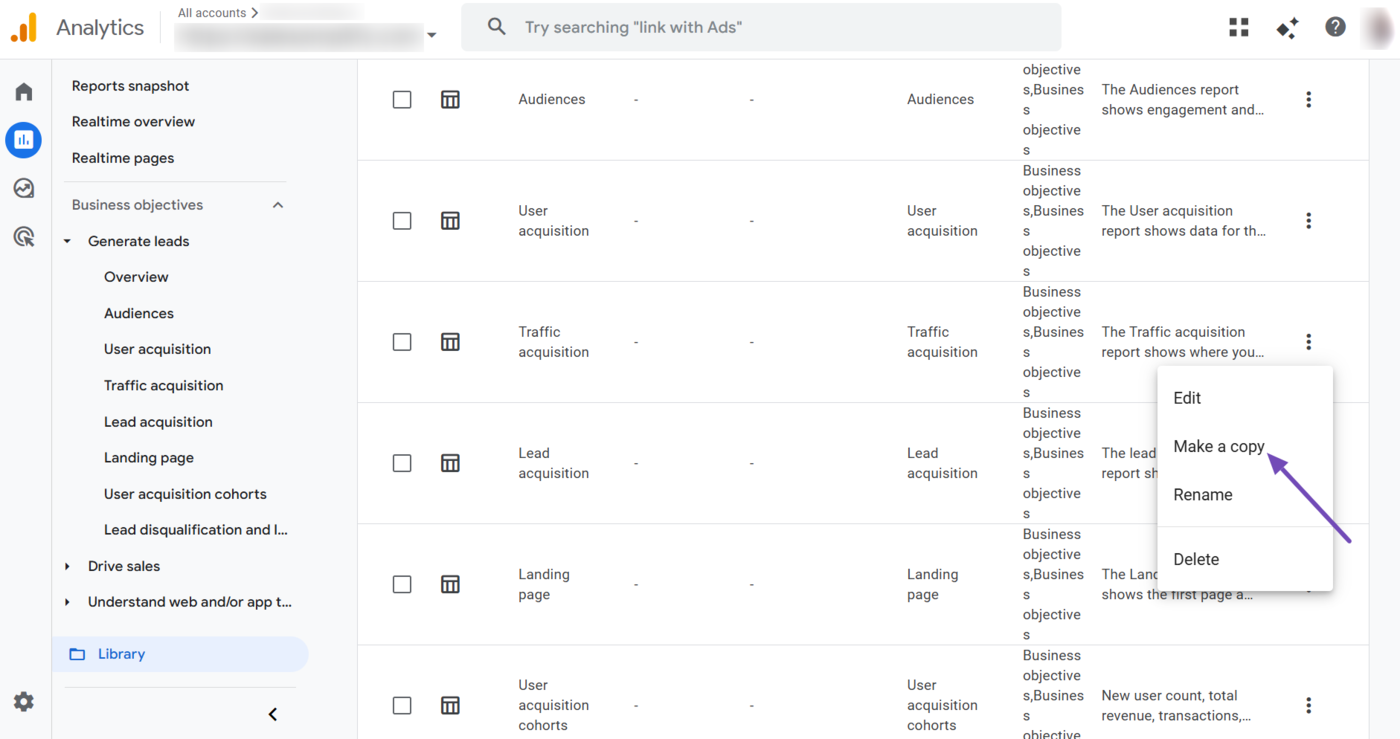1400x739 pixels.
Task: Select the Reports icon in left rail
Action: click(24, 140)
